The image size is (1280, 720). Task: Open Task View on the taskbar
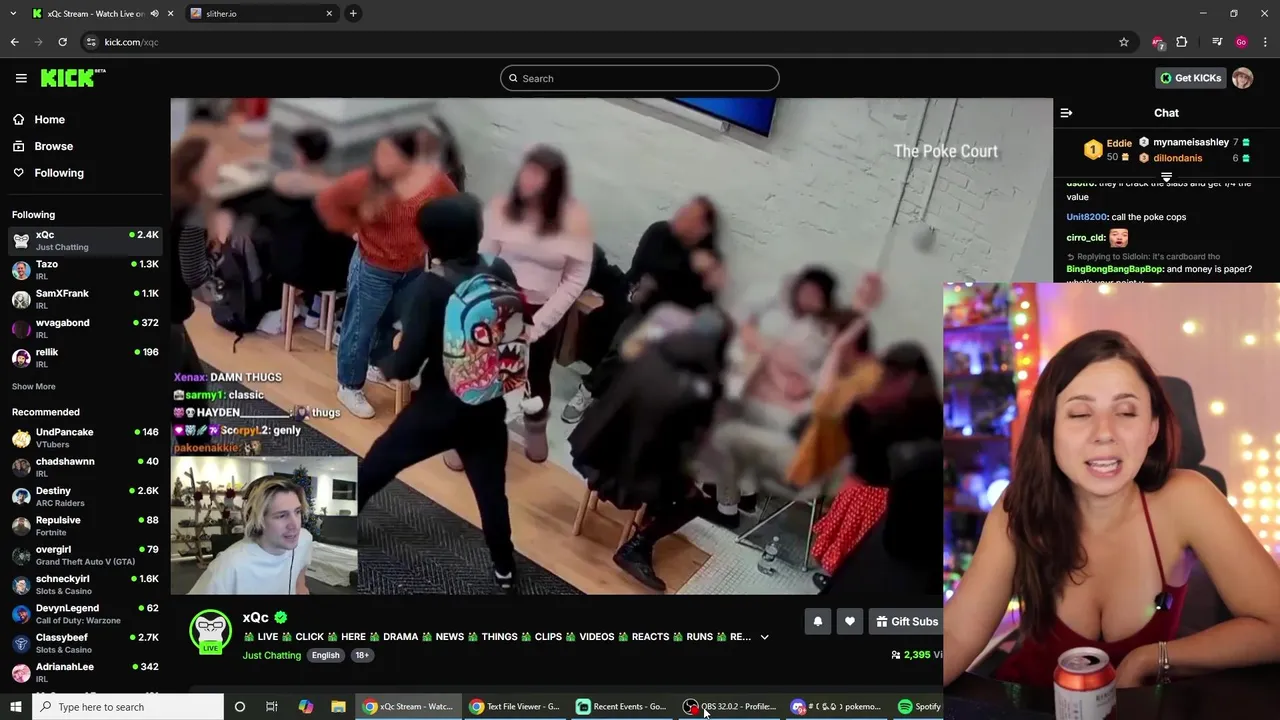coord(271,707)
